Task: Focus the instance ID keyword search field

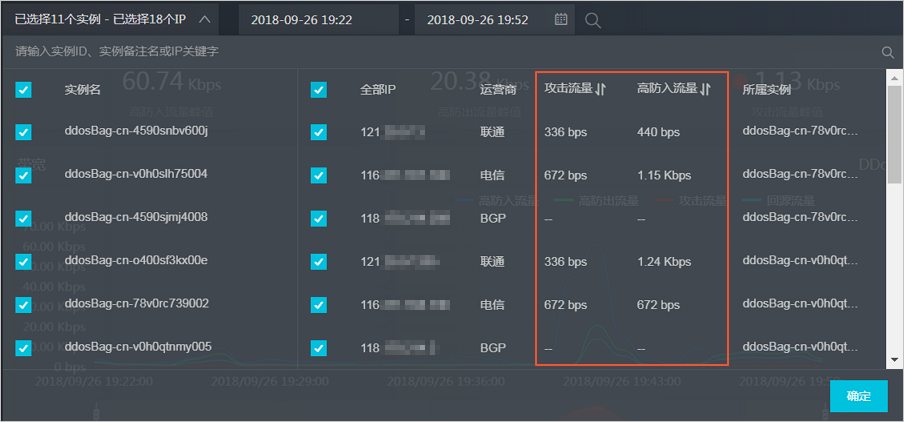Action: click(444, 52)
